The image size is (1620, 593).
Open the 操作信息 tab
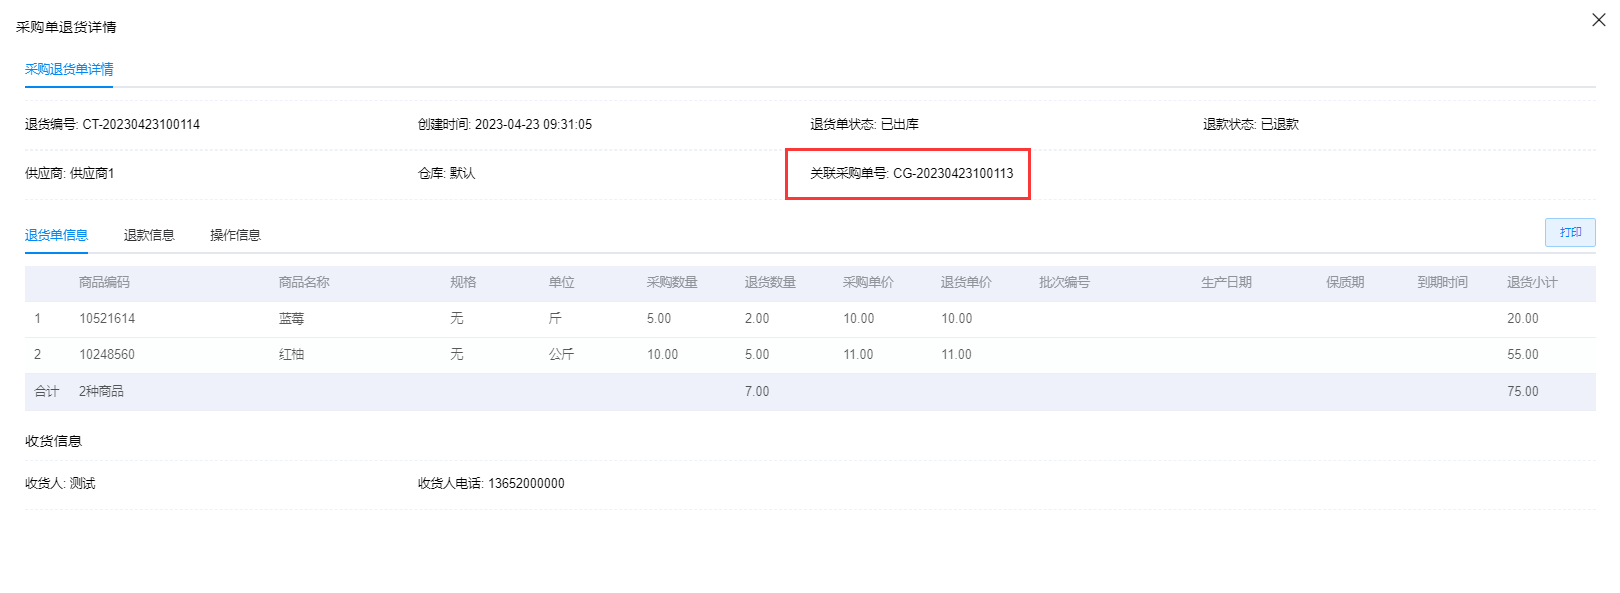click(235, 235)
